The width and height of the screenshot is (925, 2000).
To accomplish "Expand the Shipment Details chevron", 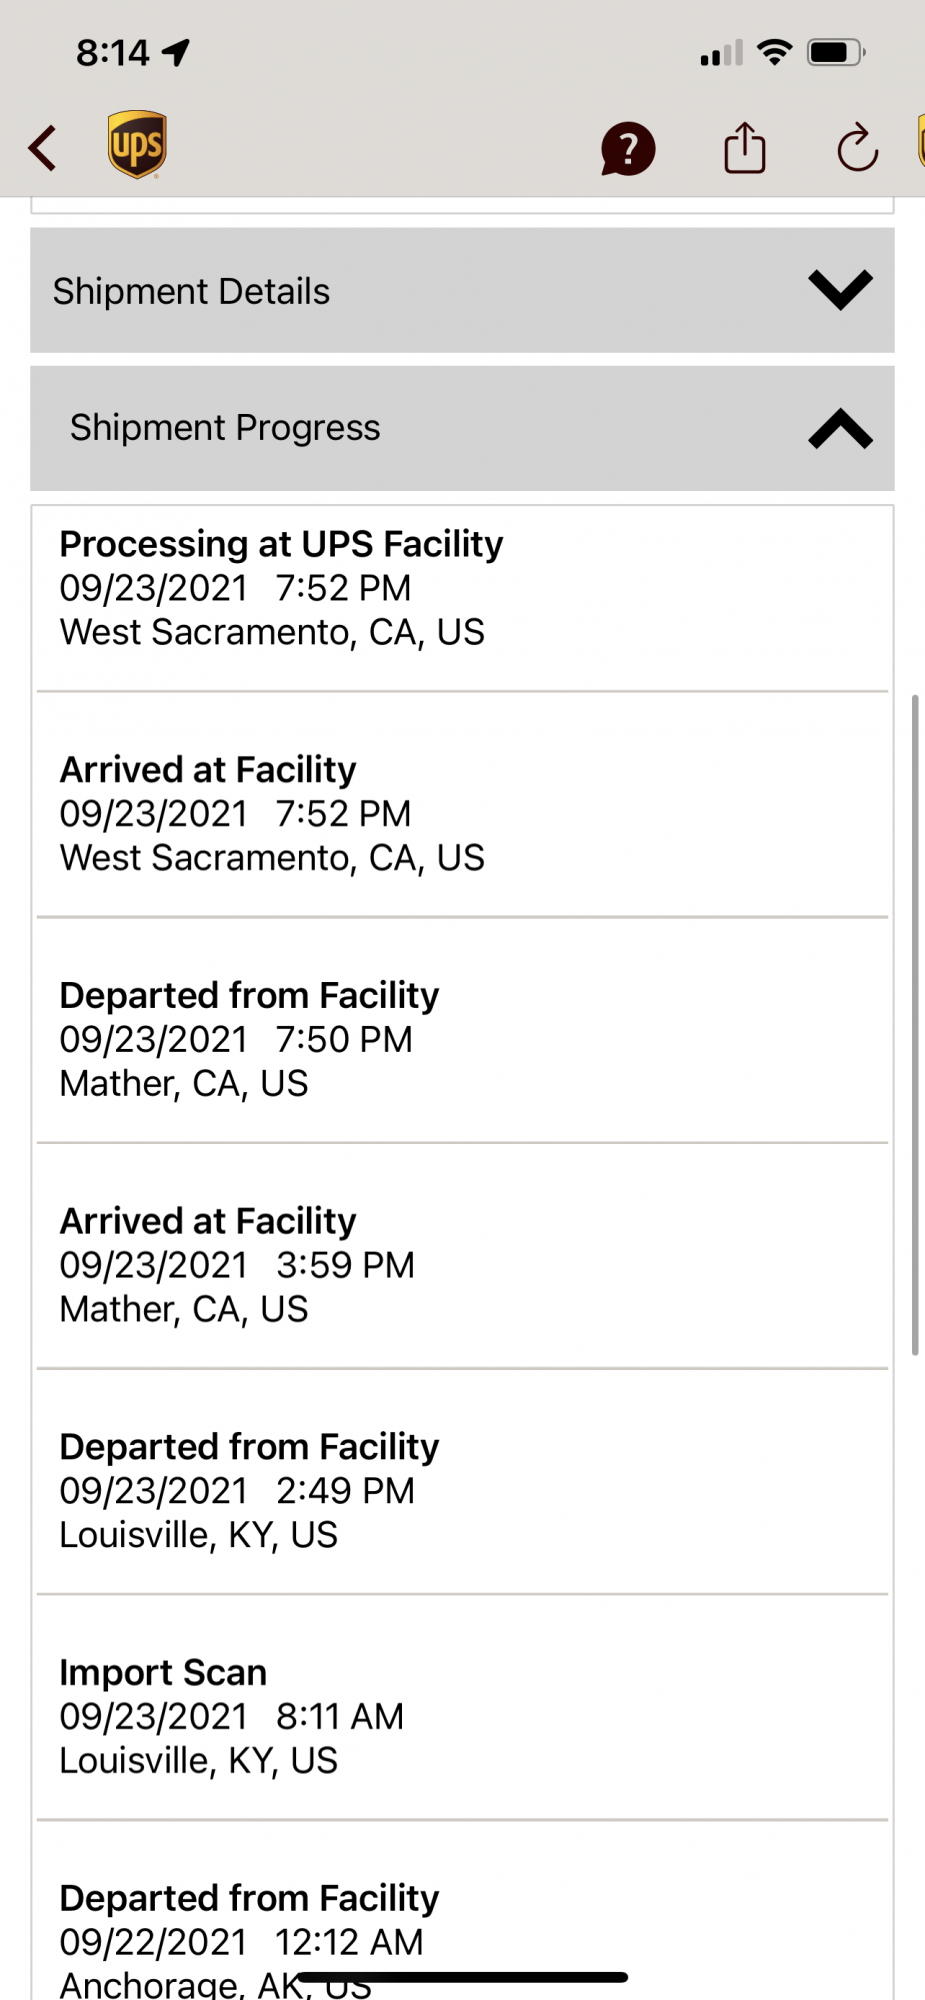I will pos(840,290).
